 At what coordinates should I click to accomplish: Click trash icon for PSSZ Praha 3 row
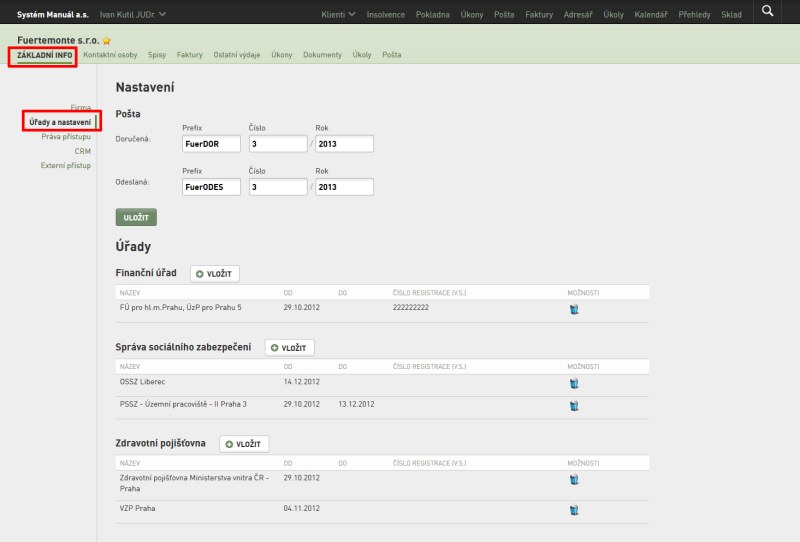(574, 406)
